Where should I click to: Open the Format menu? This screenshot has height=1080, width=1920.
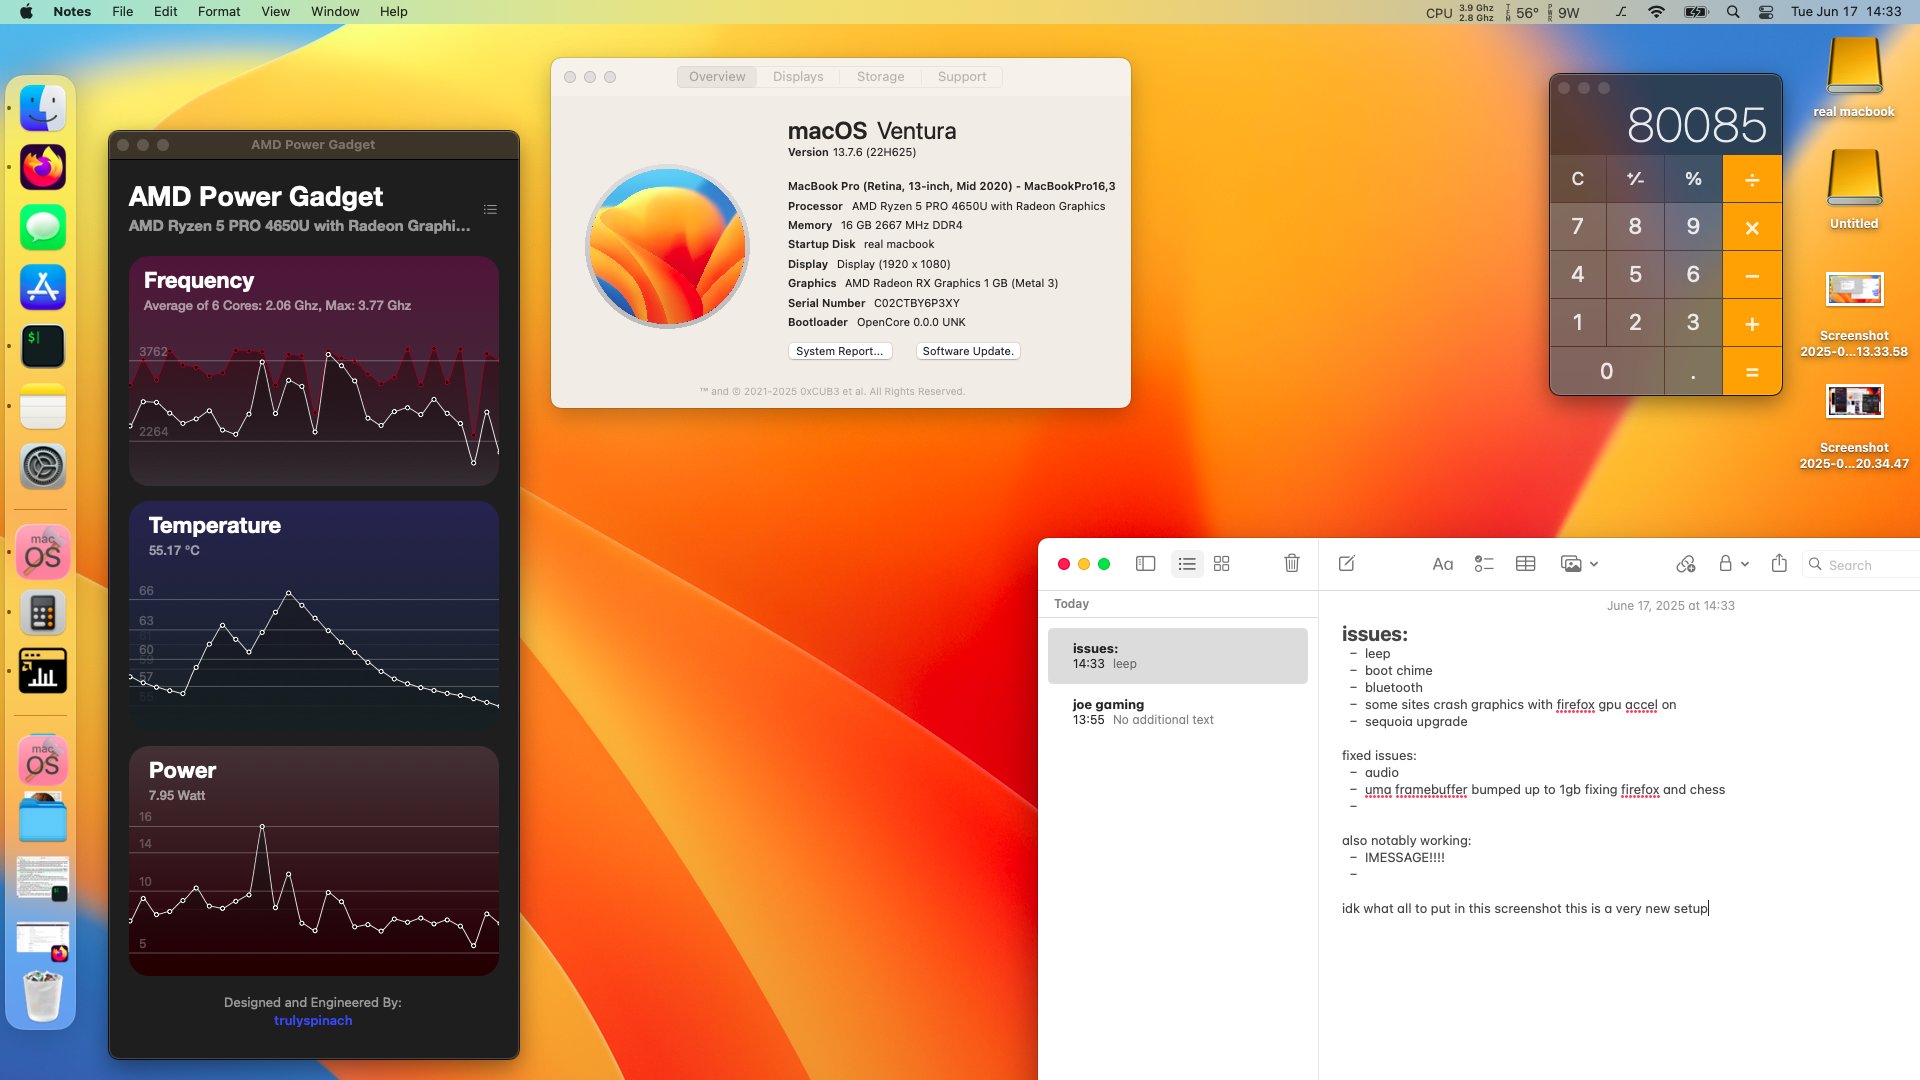coord(219,12)
